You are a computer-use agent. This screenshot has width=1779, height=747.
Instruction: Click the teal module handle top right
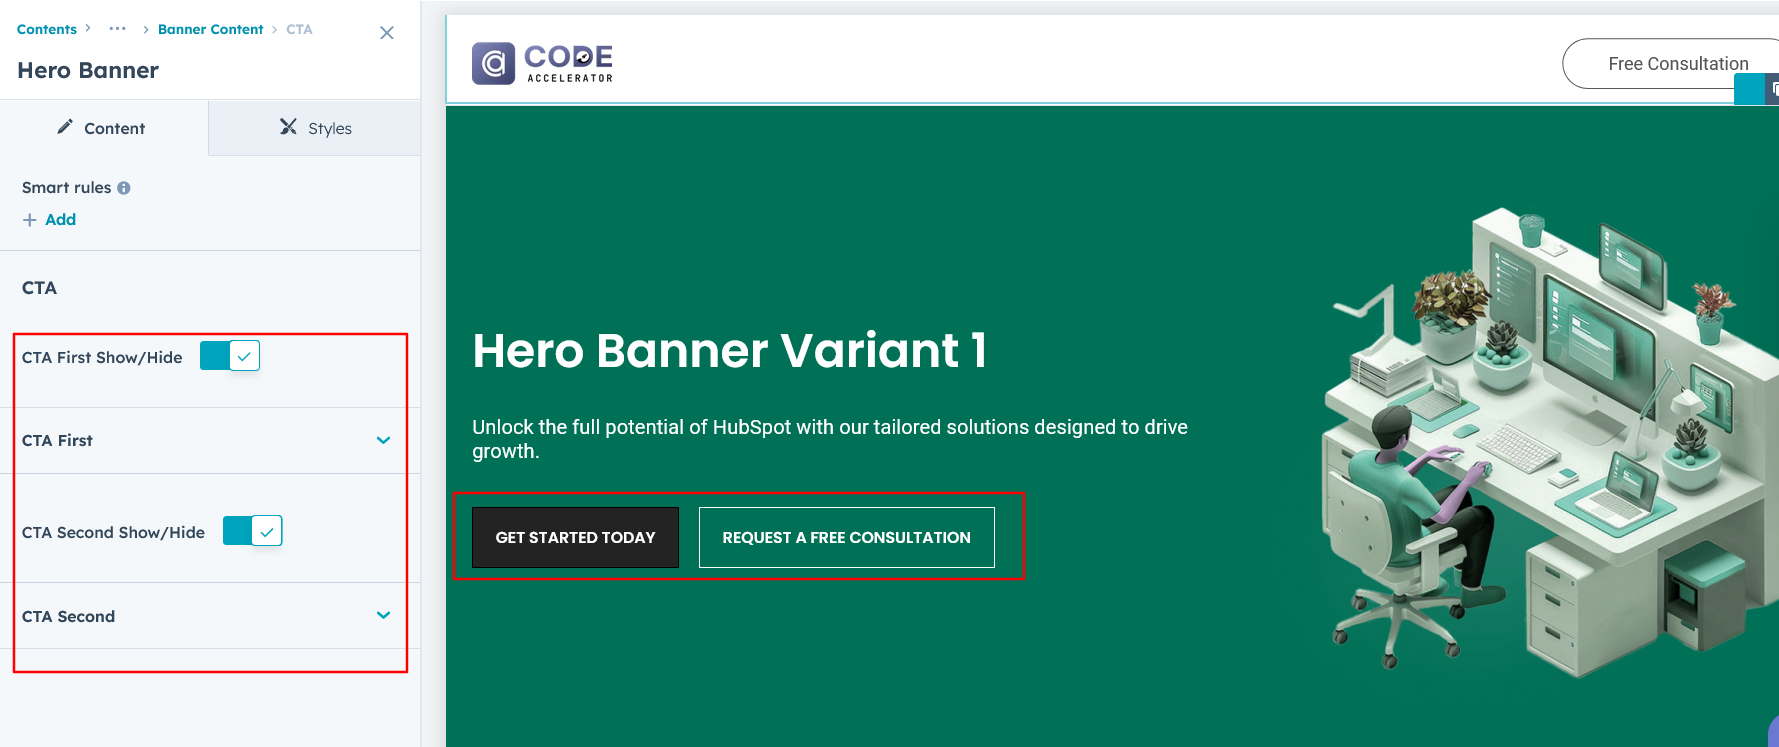tap(1748, 90)
